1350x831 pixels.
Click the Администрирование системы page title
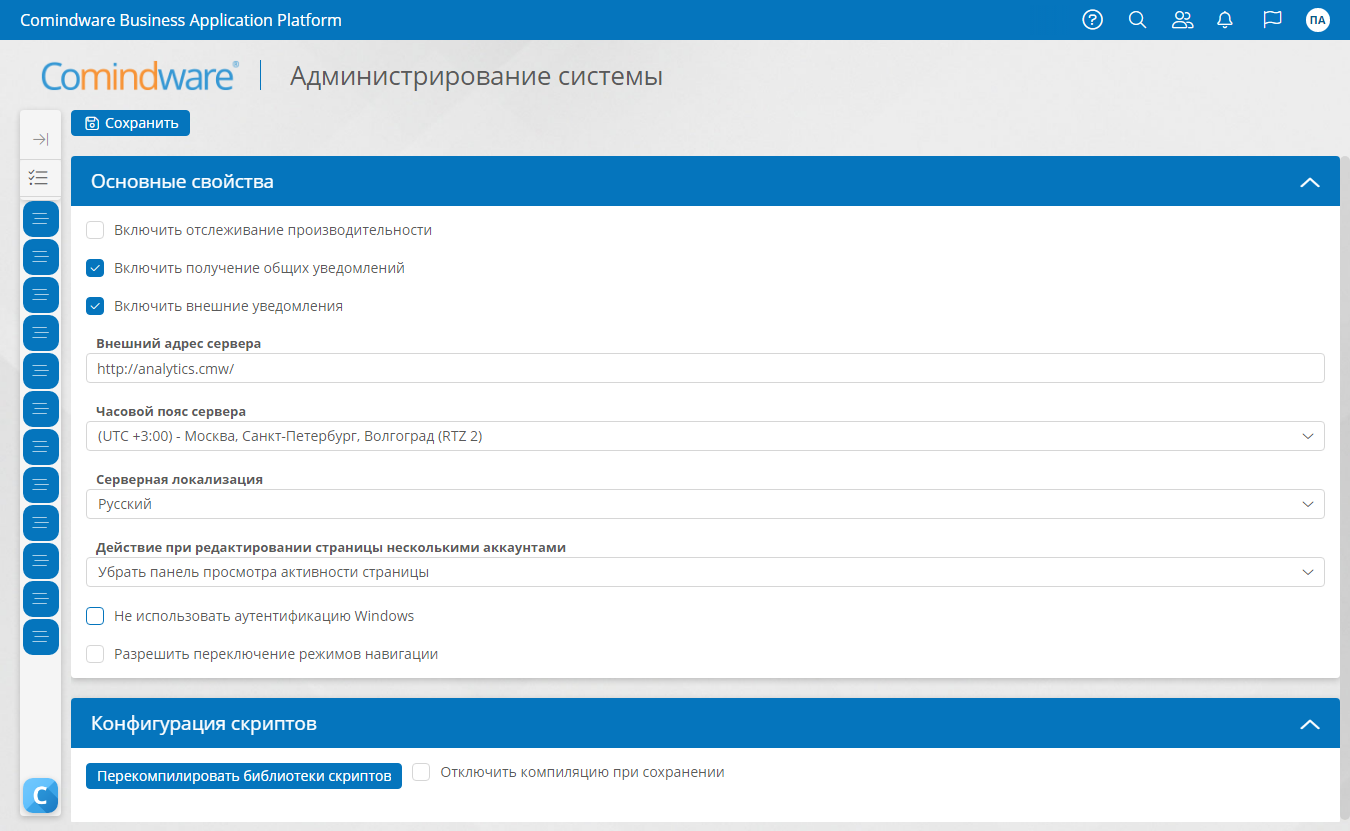(476, 76)
